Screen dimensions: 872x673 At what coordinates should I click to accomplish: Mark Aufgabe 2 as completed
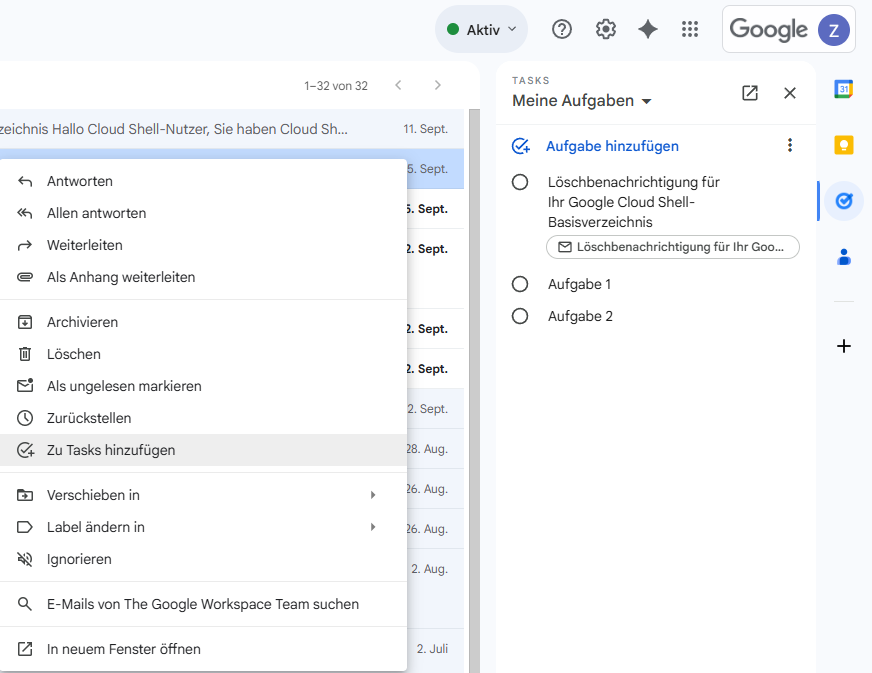520,316
